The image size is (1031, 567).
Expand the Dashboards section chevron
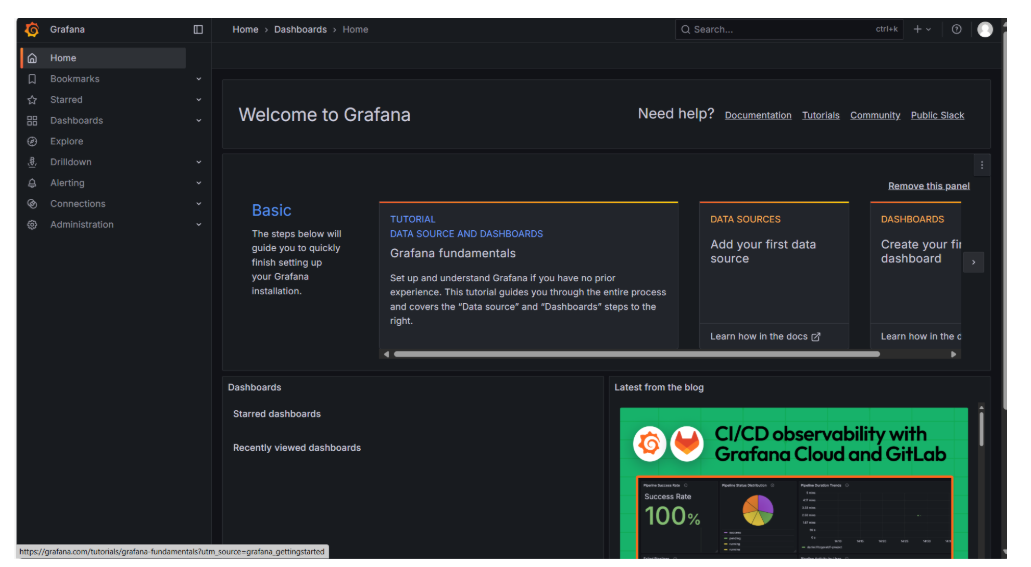point(199,121)
